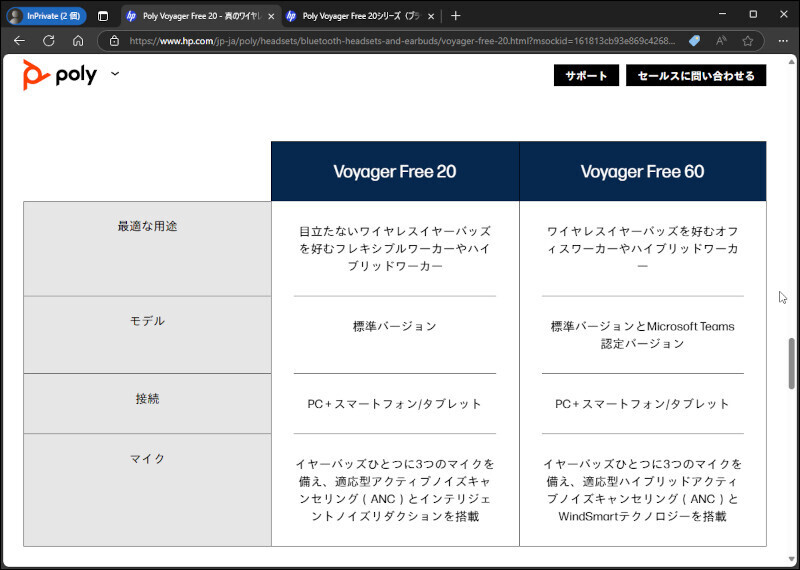800x570 pixels.
Task: Click the Voyager Free 60 PC+スマートフォン cell
Action: pos(643,404)
